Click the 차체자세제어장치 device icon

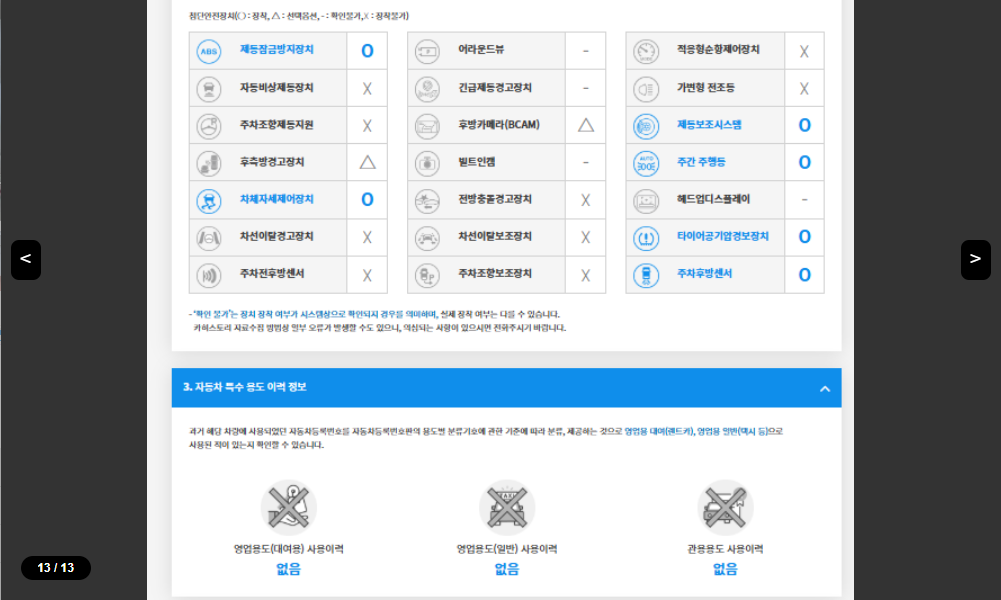point(208,199)
